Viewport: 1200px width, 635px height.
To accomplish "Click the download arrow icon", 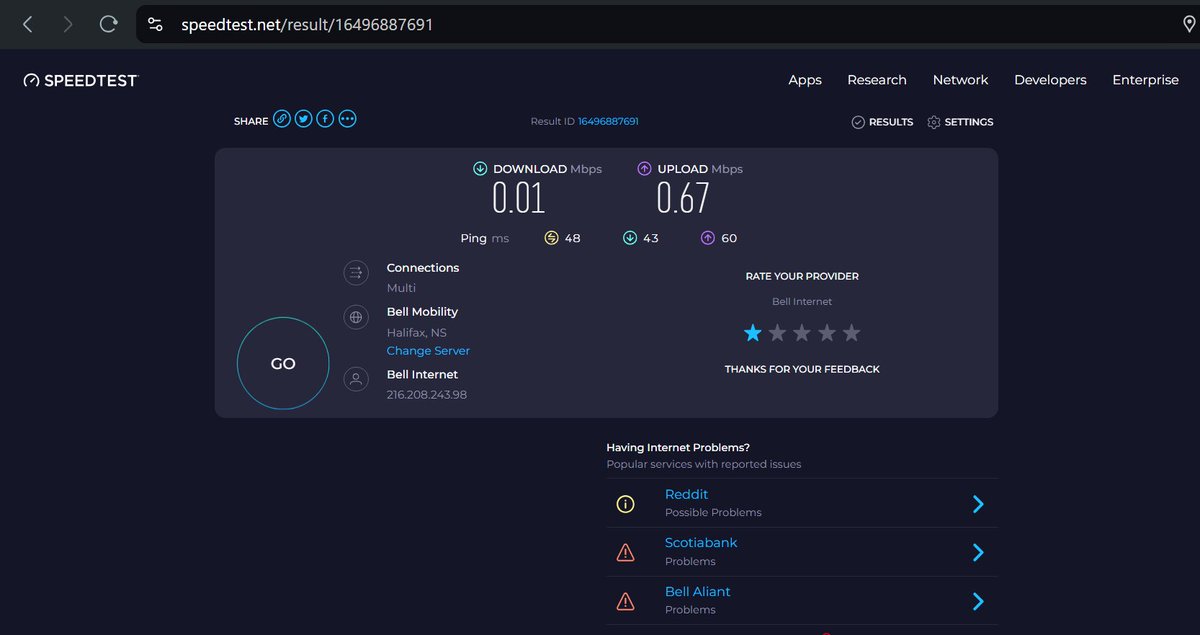I will [480, 169].
